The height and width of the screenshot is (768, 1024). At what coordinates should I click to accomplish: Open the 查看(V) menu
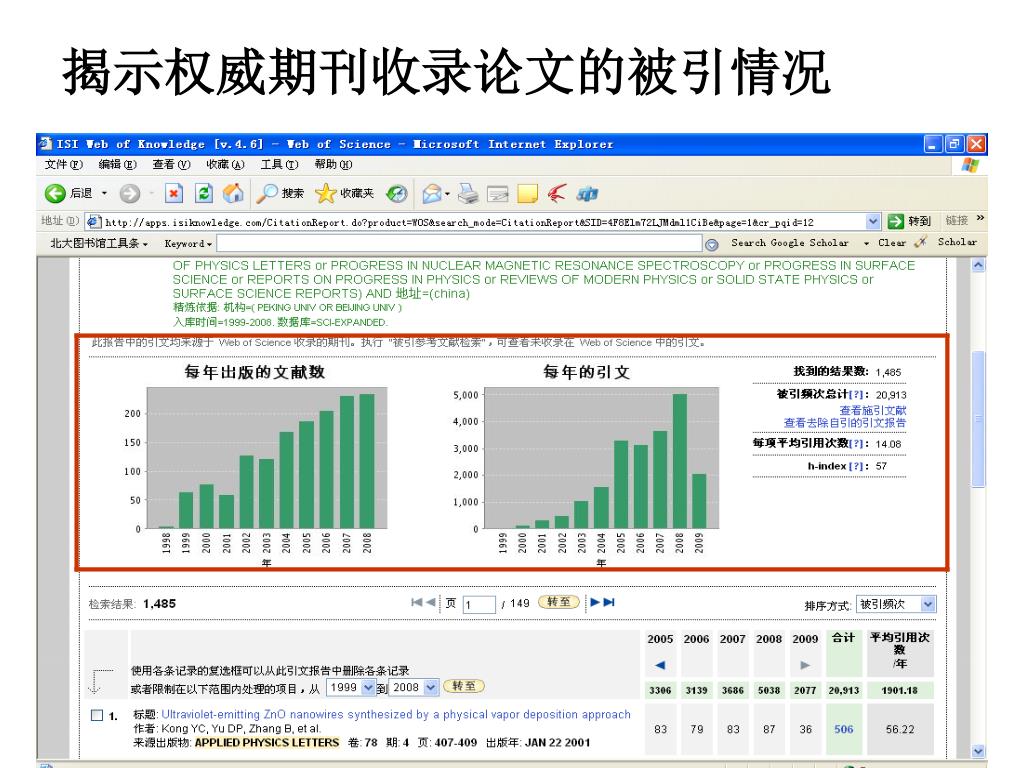click(x=171, y=165)
